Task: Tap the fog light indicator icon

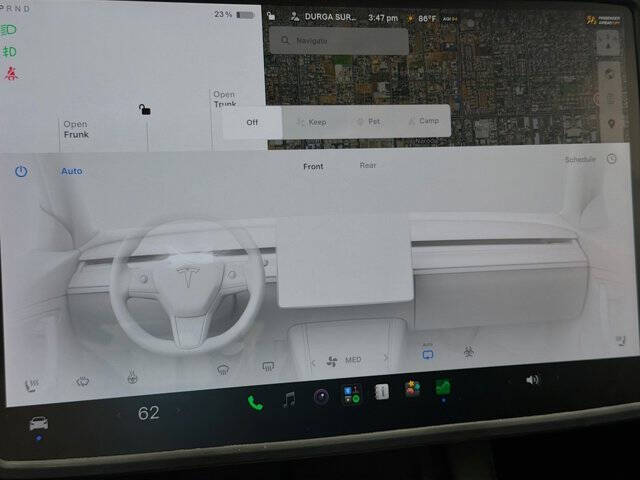Action: pos(9,52)
